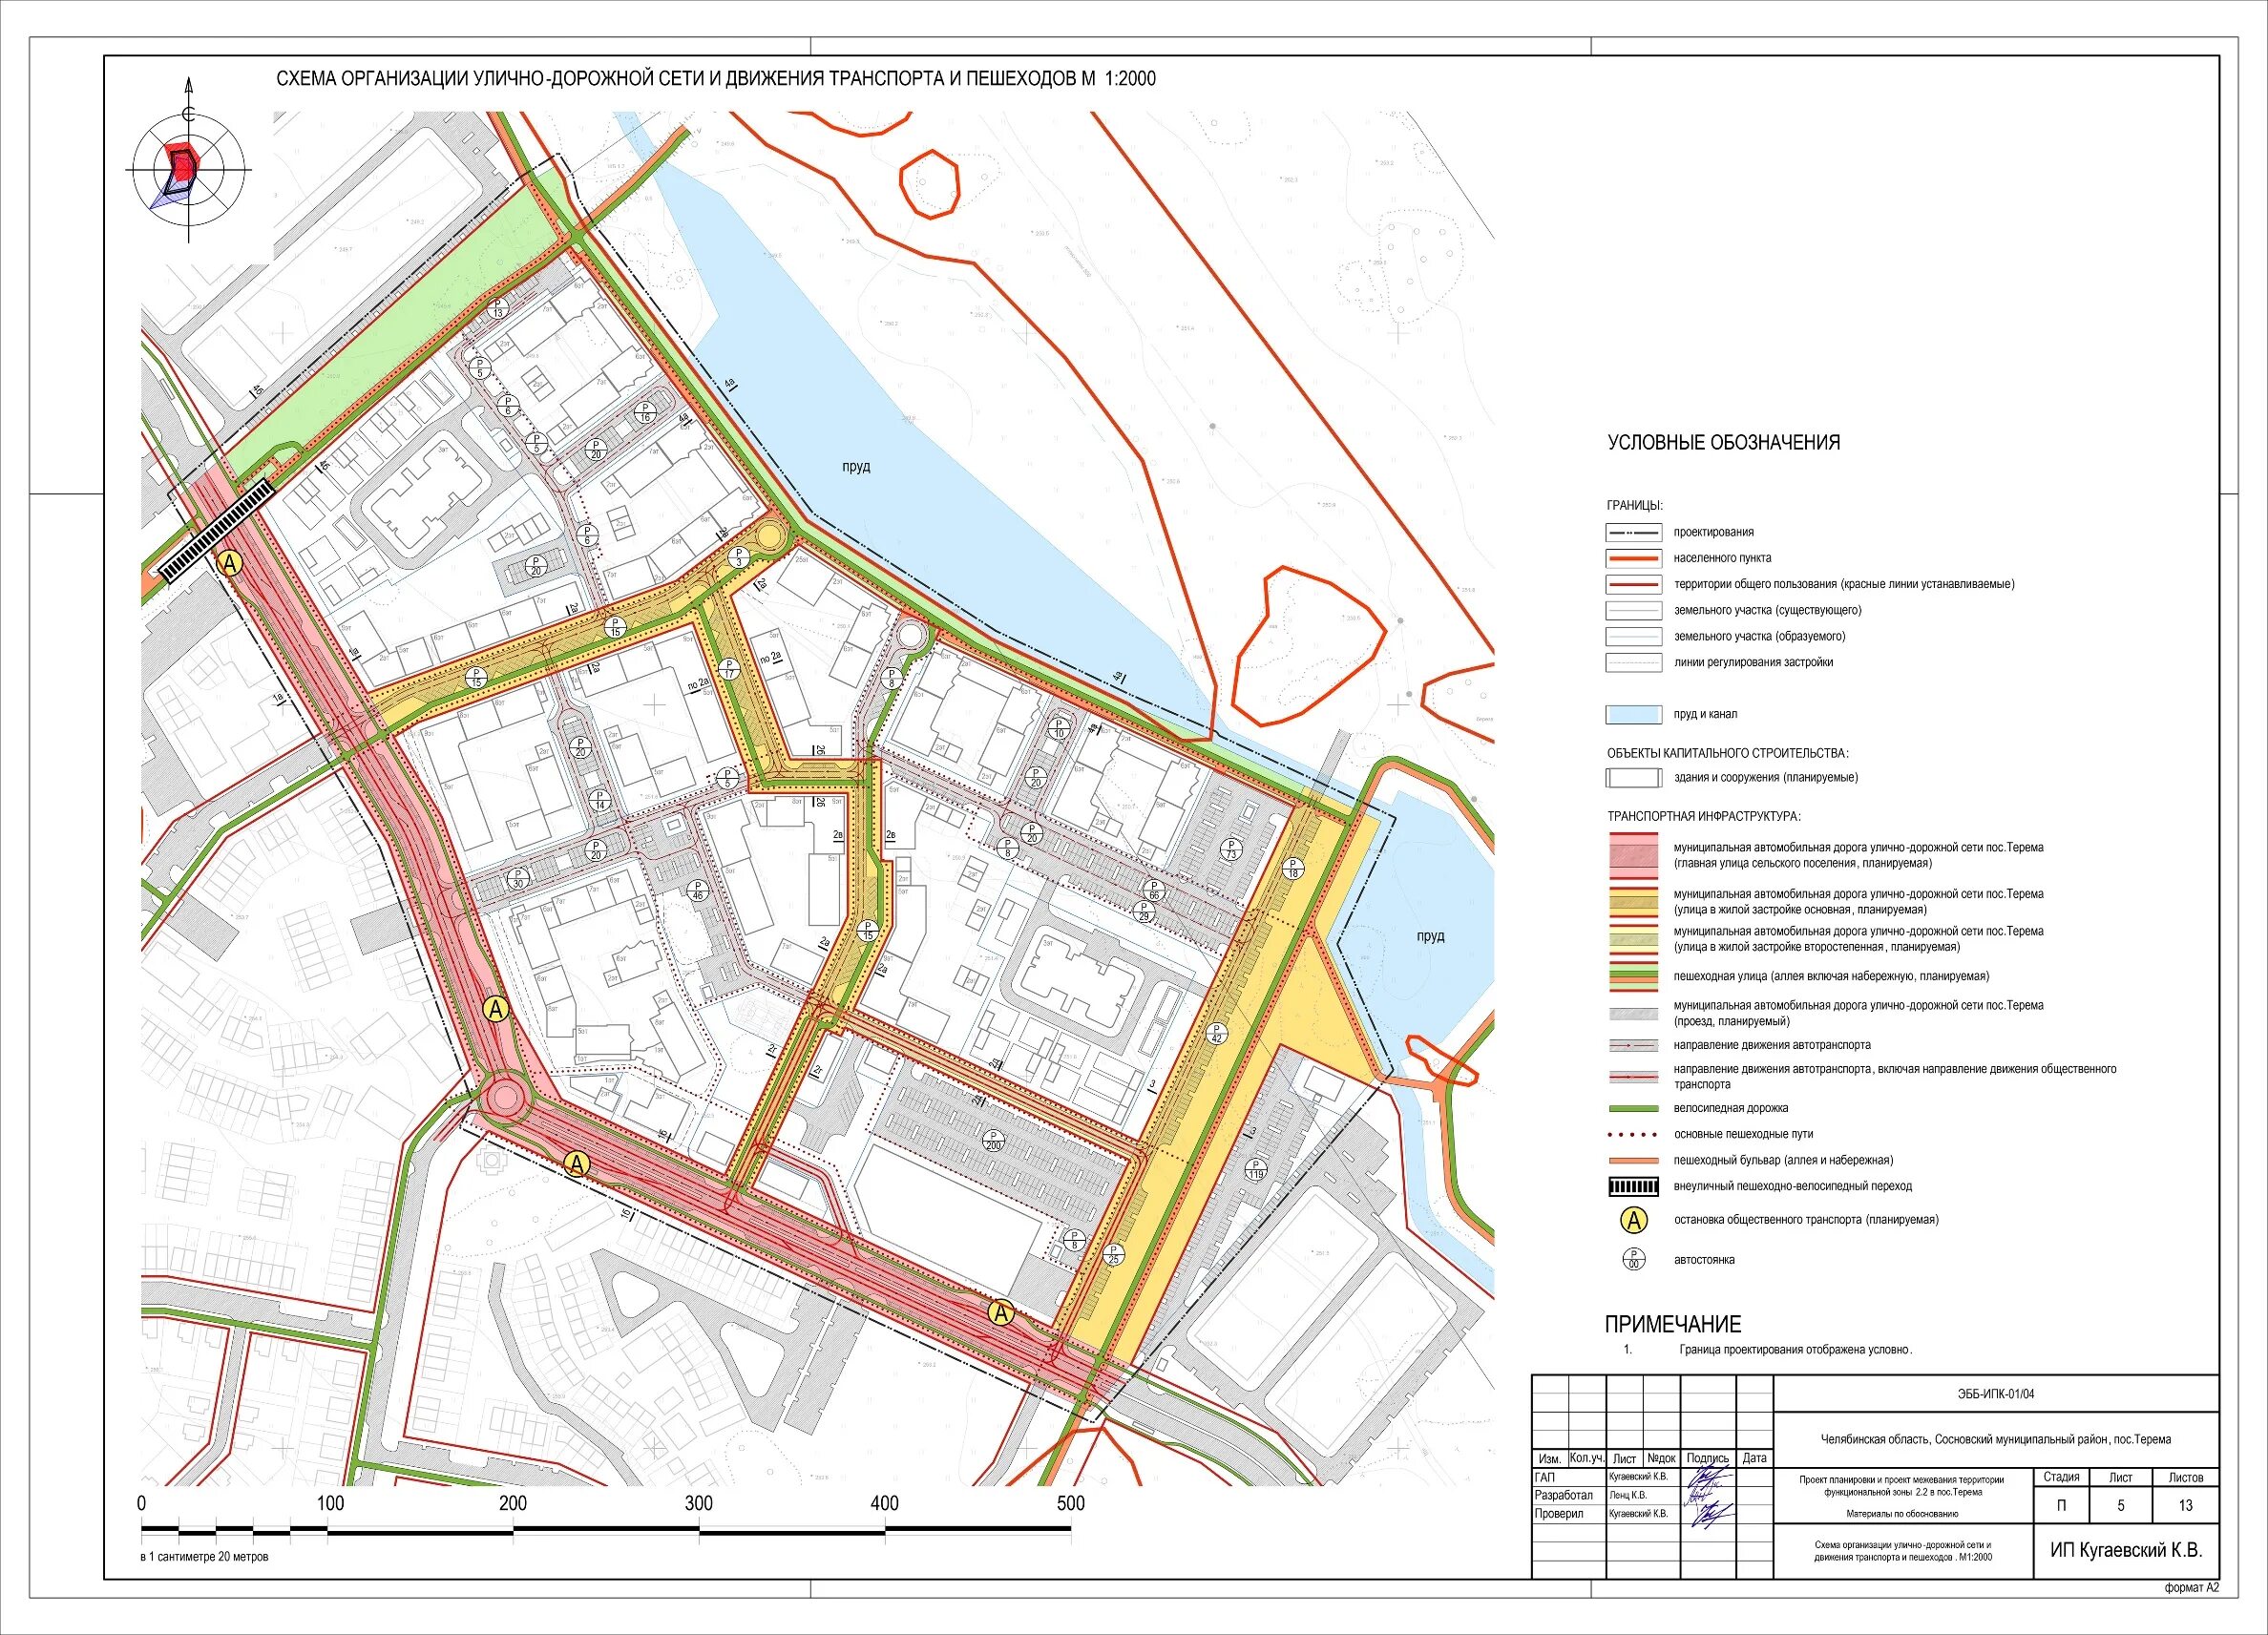This screenshot has height=1635, width=2268.
Task: Click the wind rose compass symbol
Action: (188, 172)
